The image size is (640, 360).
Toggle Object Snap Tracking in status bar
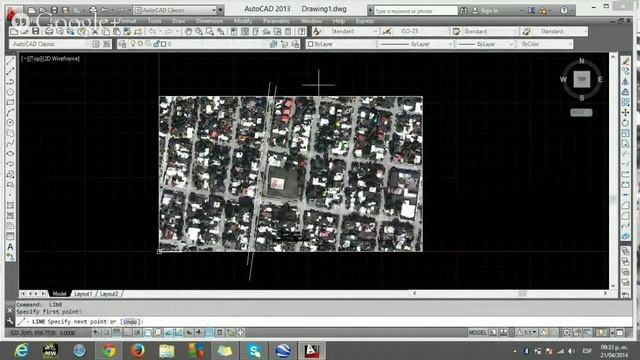coord(168,333)
